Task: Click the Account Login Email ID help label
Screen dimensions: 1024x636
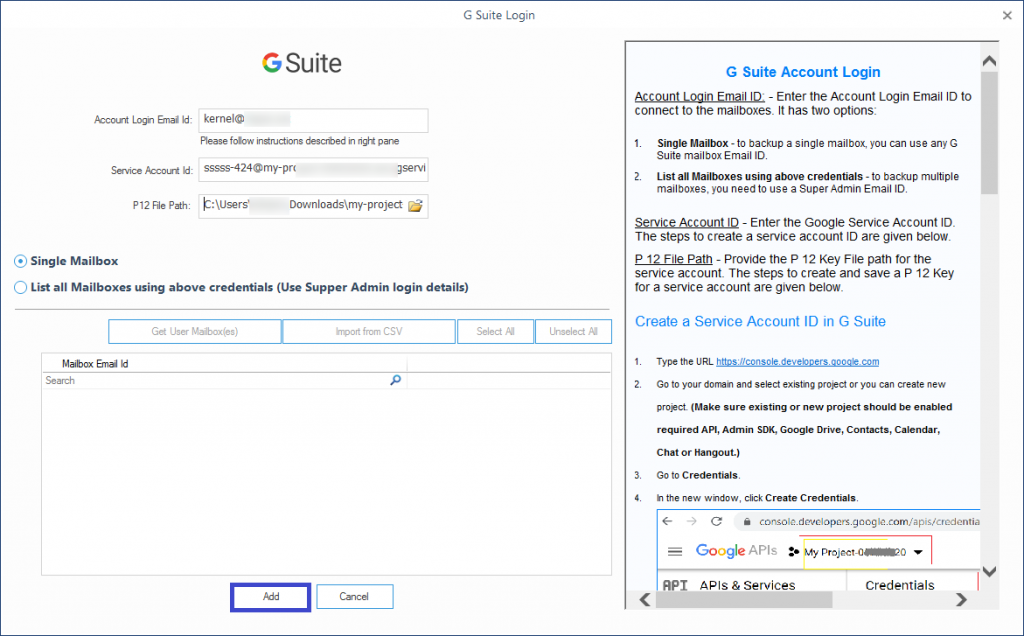Action: [x=699, y=97]
